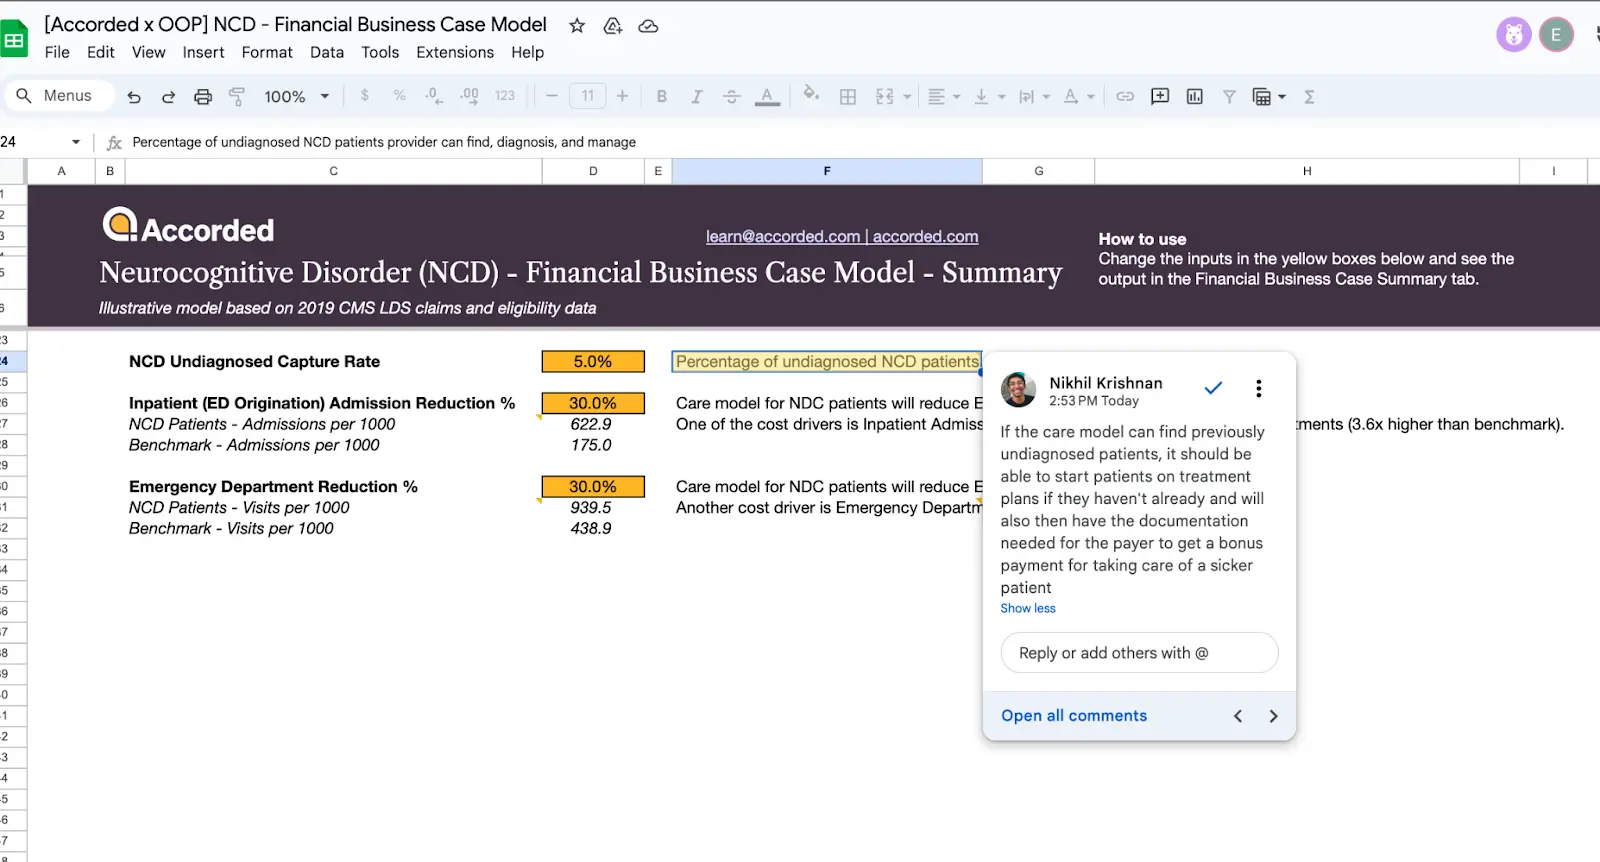Open the Help menu
This screenshot has height=862, width=1600.
coord(528,52)
